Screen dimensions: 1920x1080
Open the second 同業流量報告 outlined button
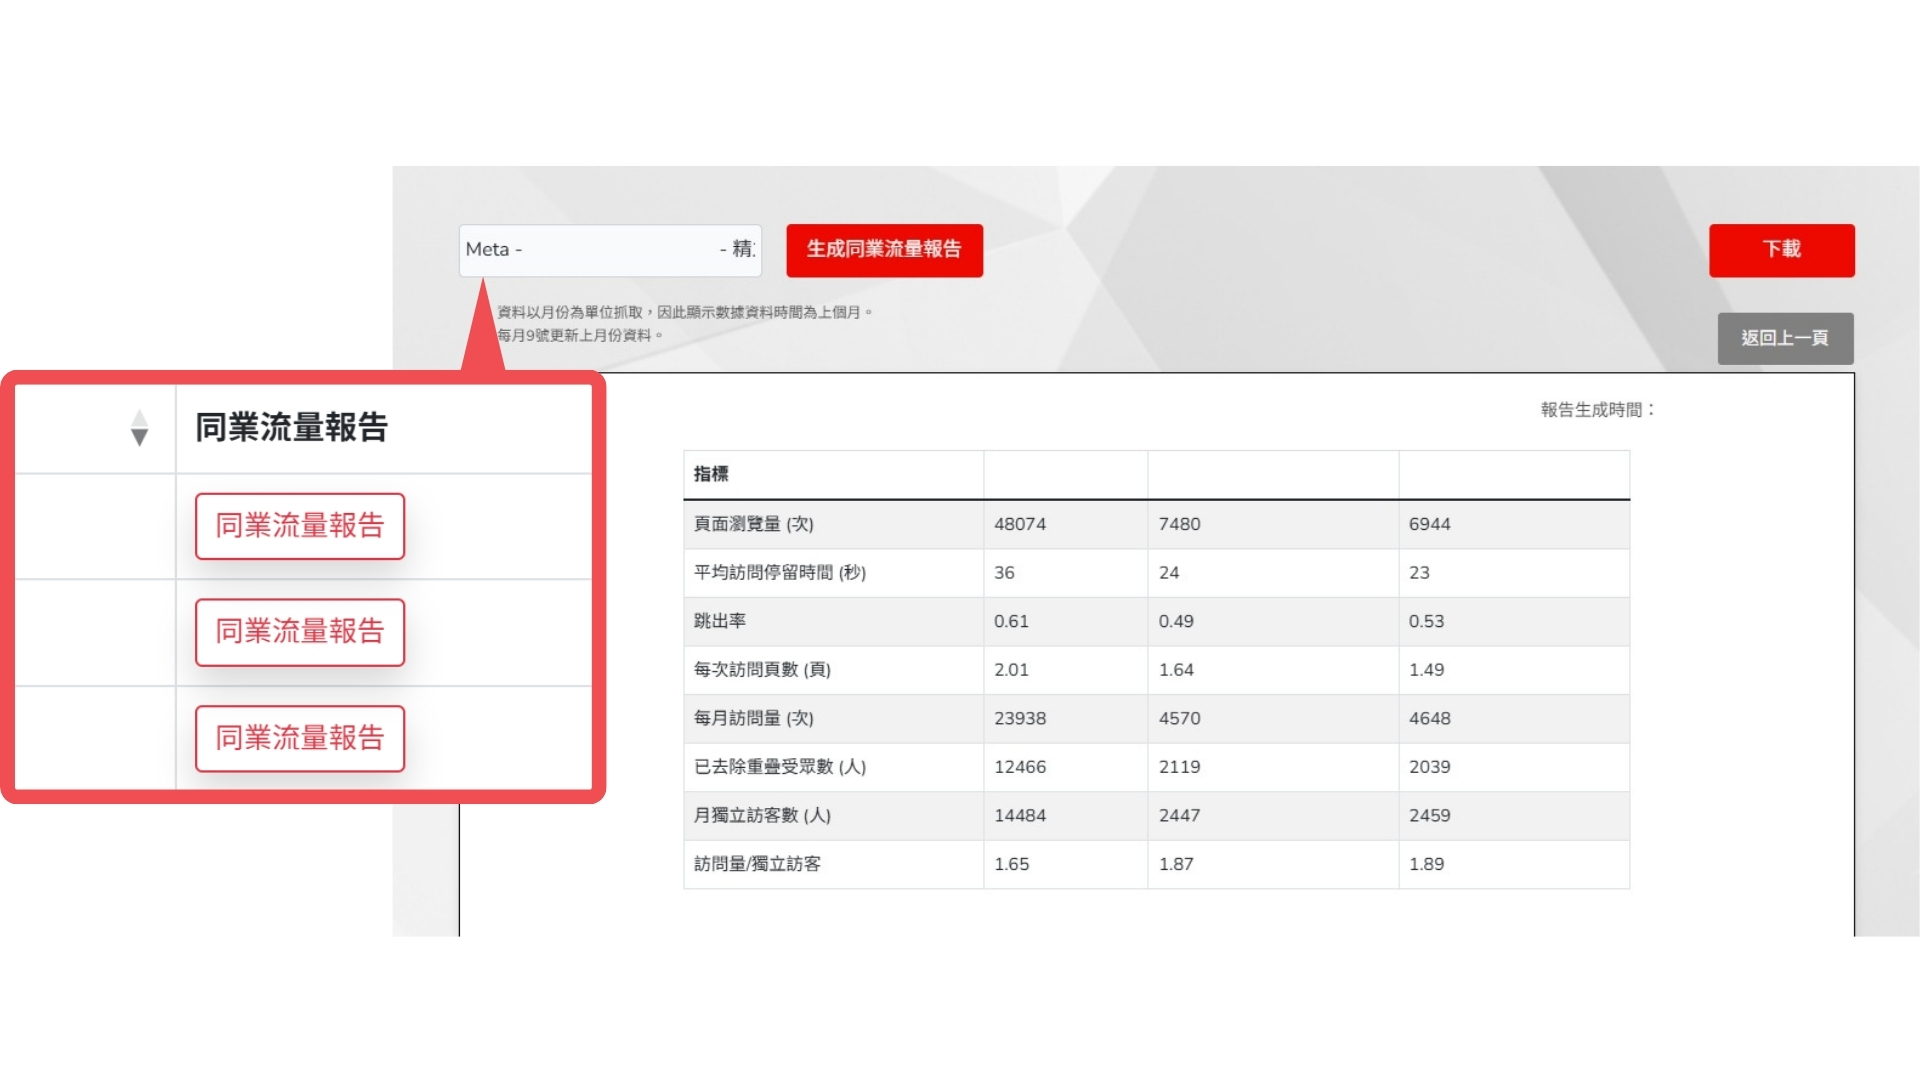(x=300, y=632)
